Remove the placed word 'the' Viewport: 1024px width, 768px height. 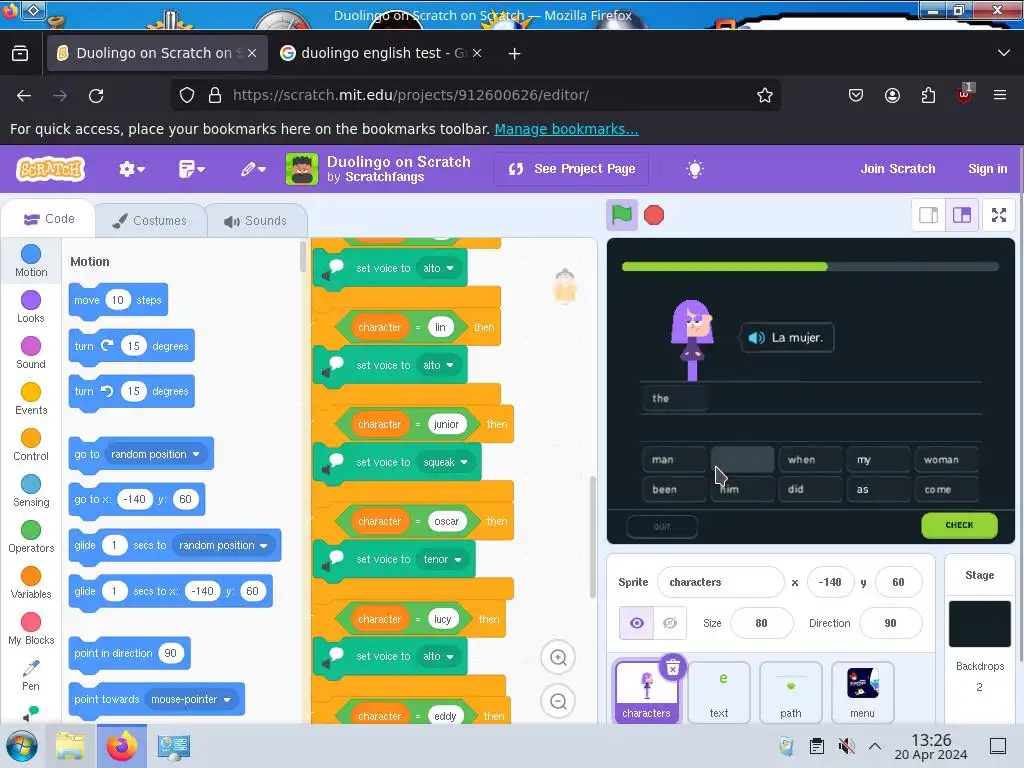click(674, 398)
